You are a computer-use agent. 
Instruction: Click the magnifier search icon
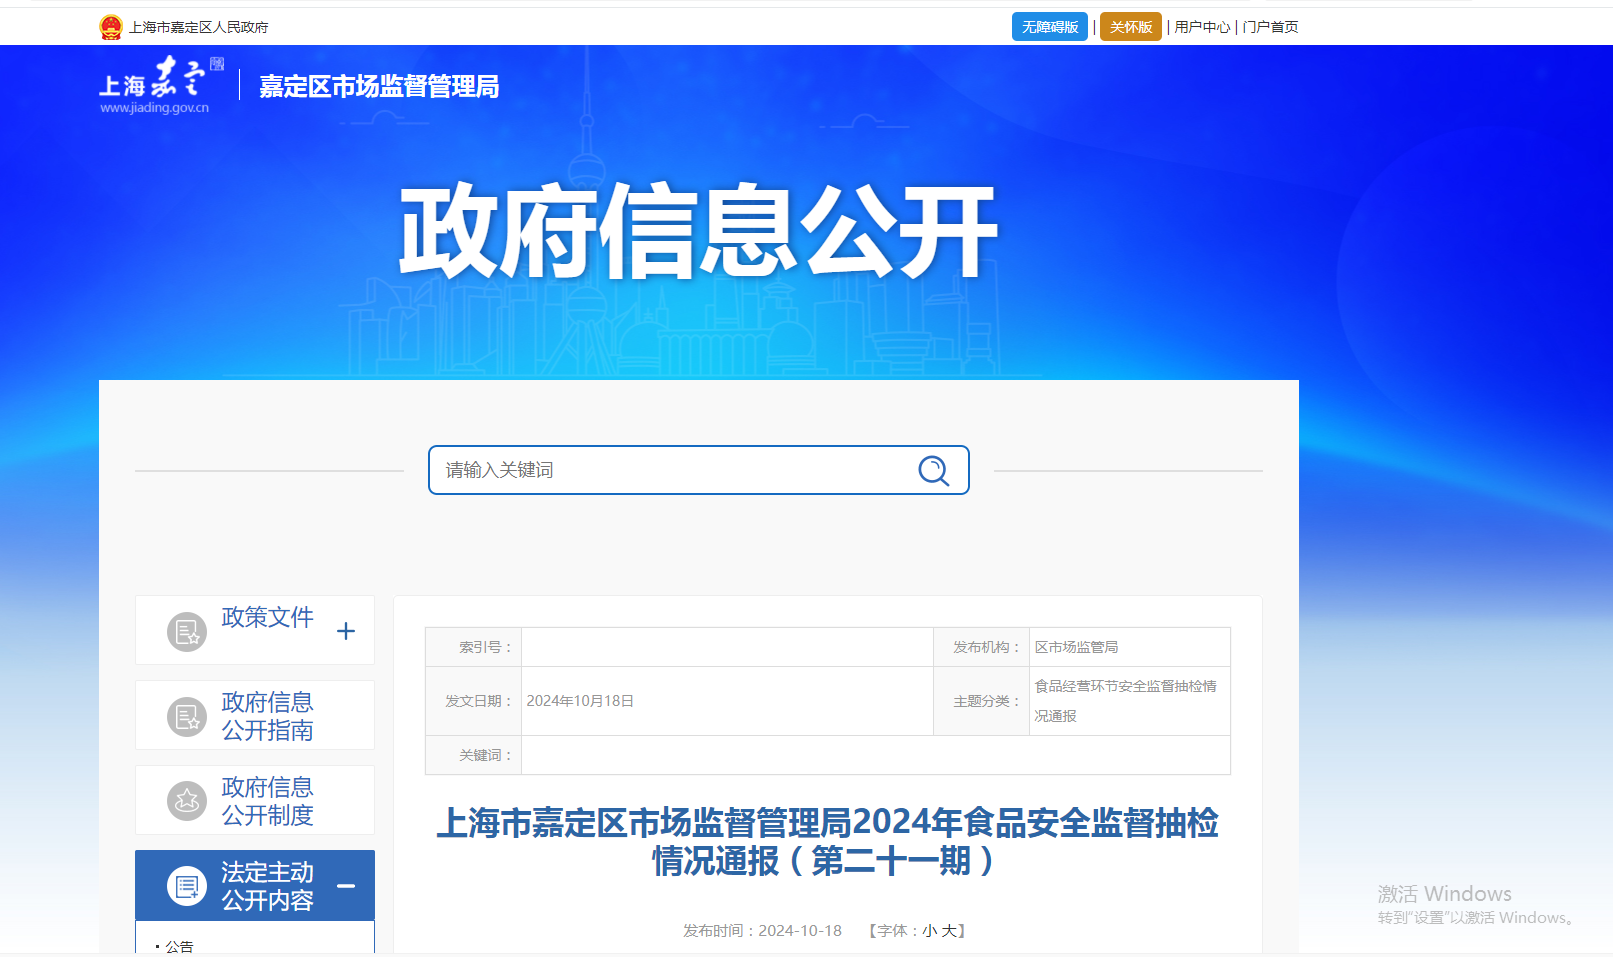933,470
